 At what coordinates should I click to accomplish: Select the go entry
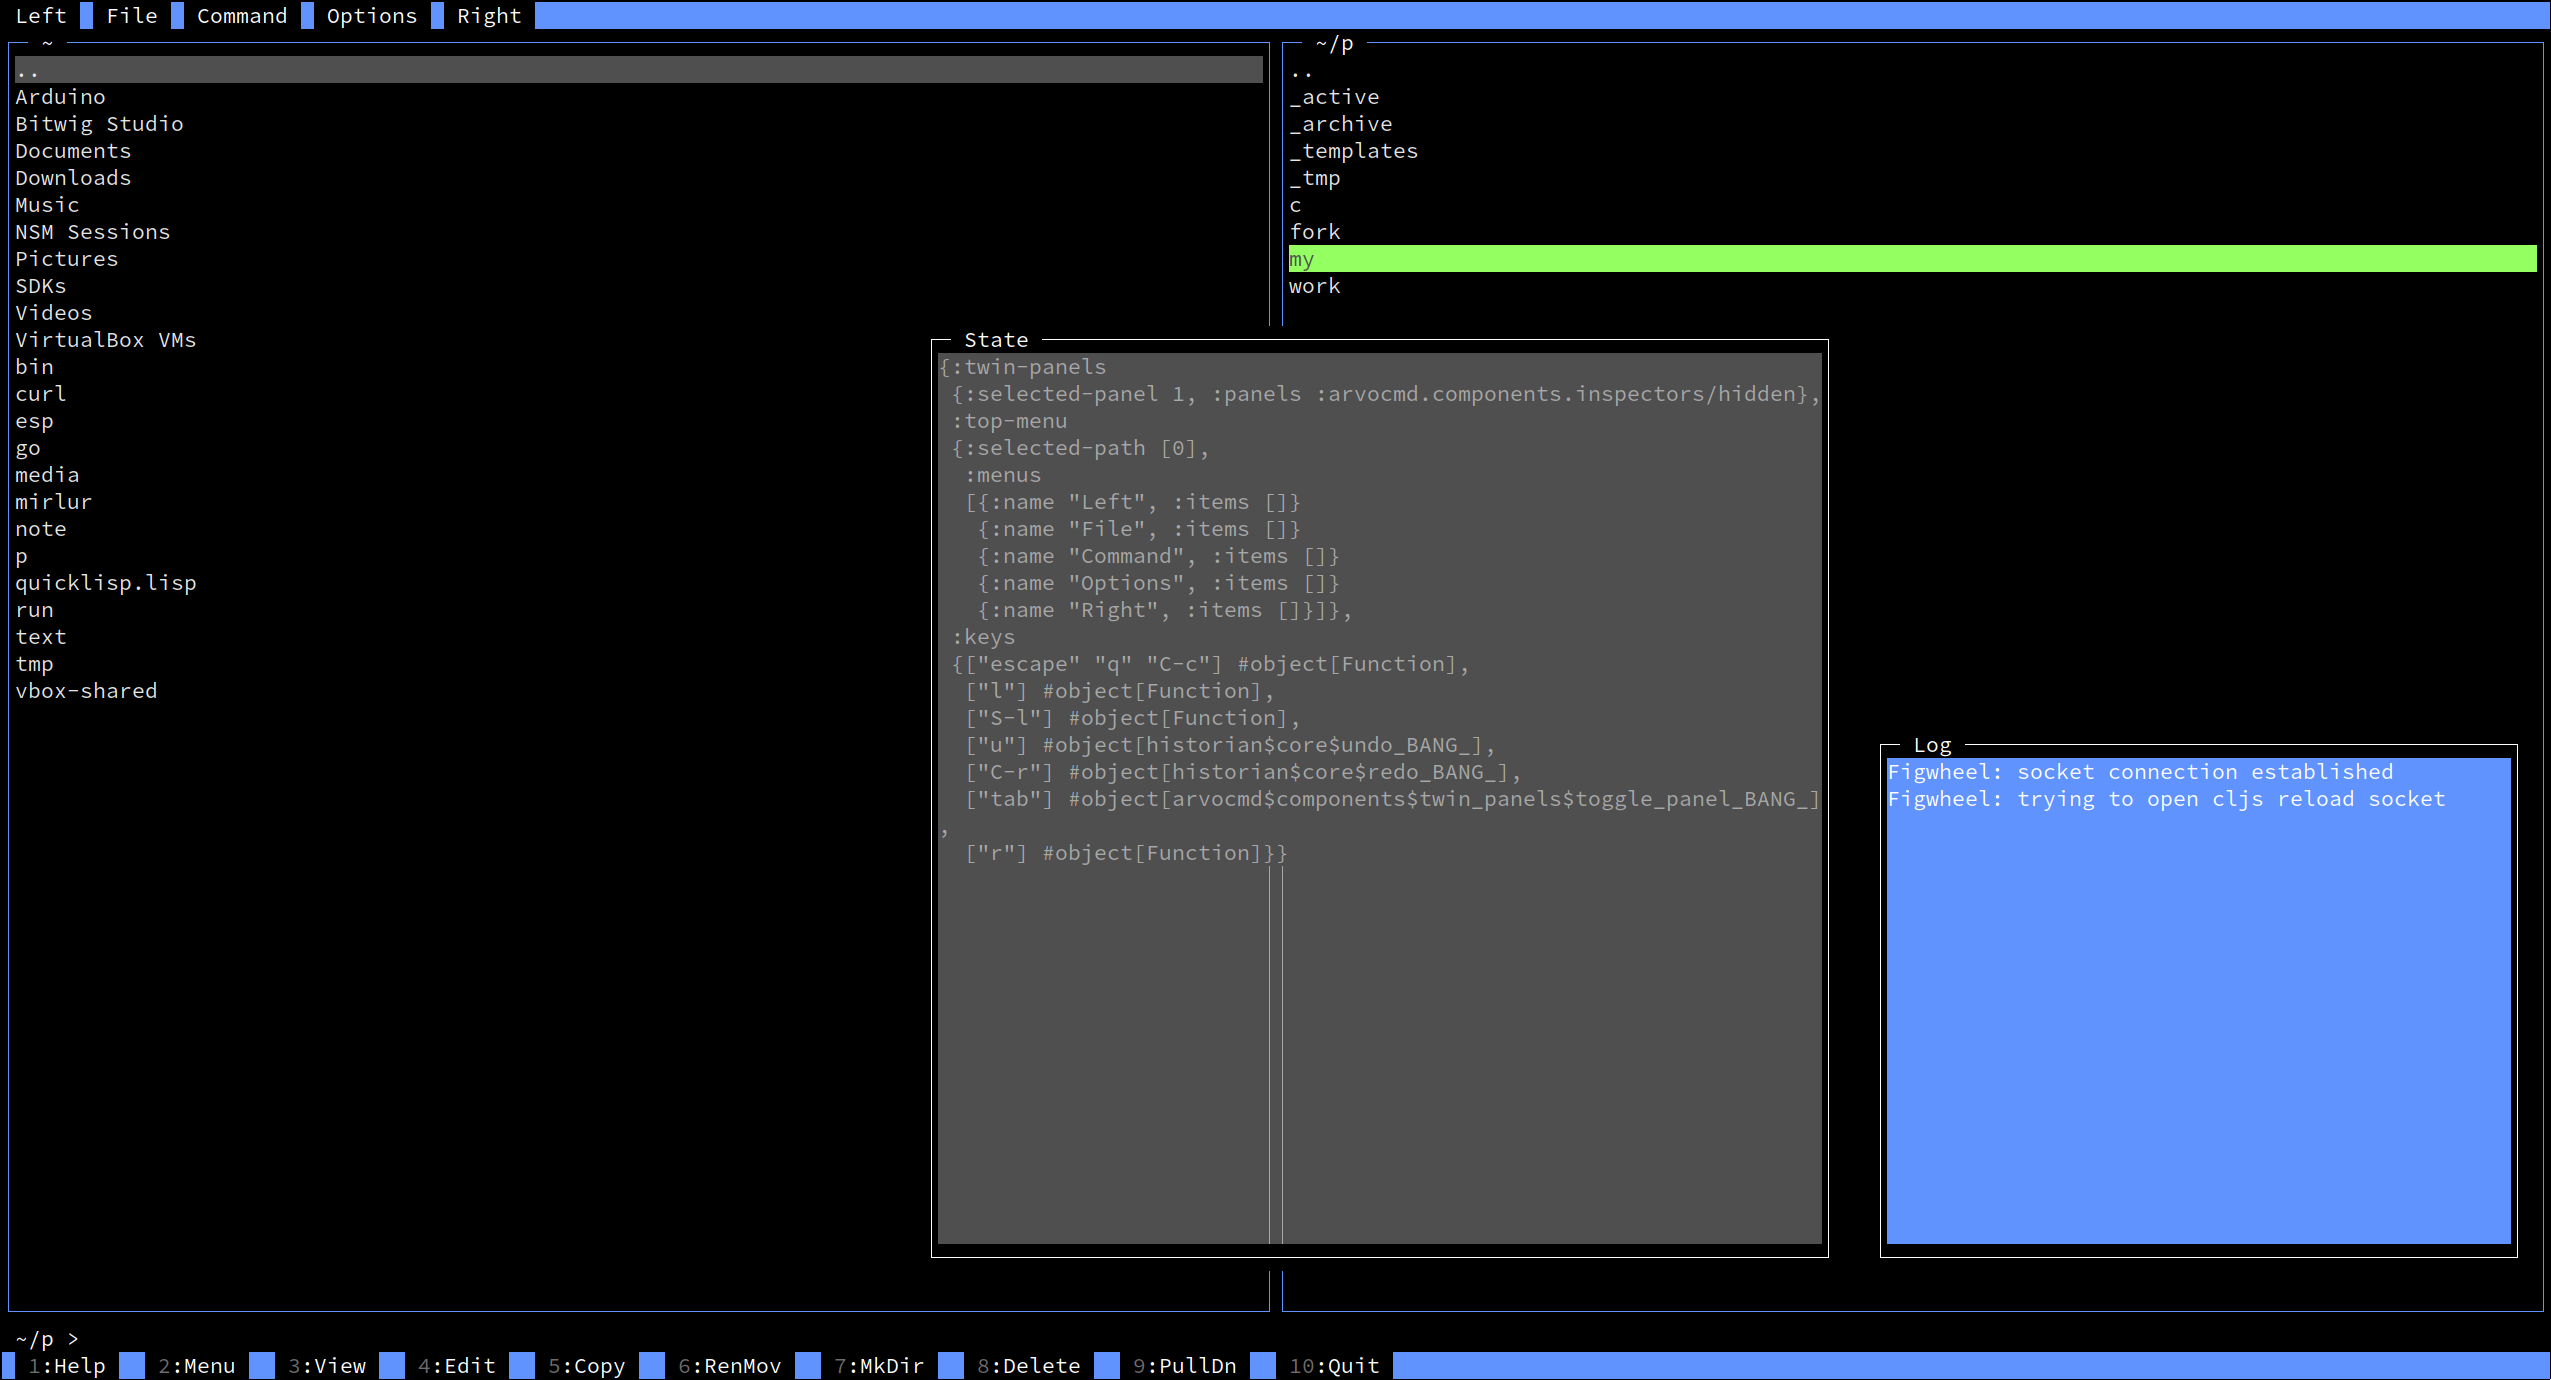28,448
